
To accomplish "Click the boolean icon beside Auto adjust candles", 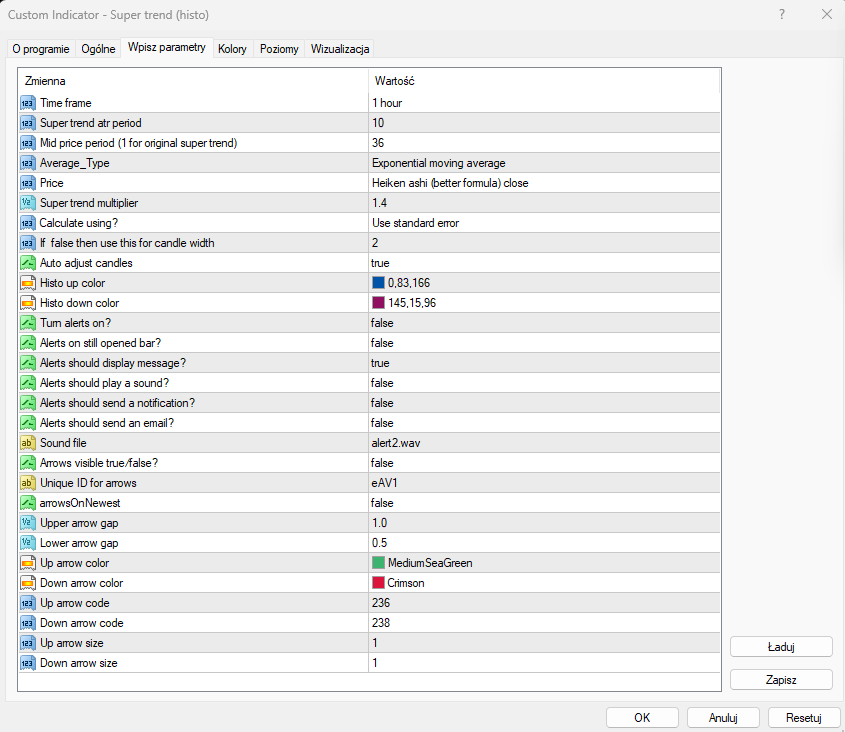I will (x=28, y=263).
